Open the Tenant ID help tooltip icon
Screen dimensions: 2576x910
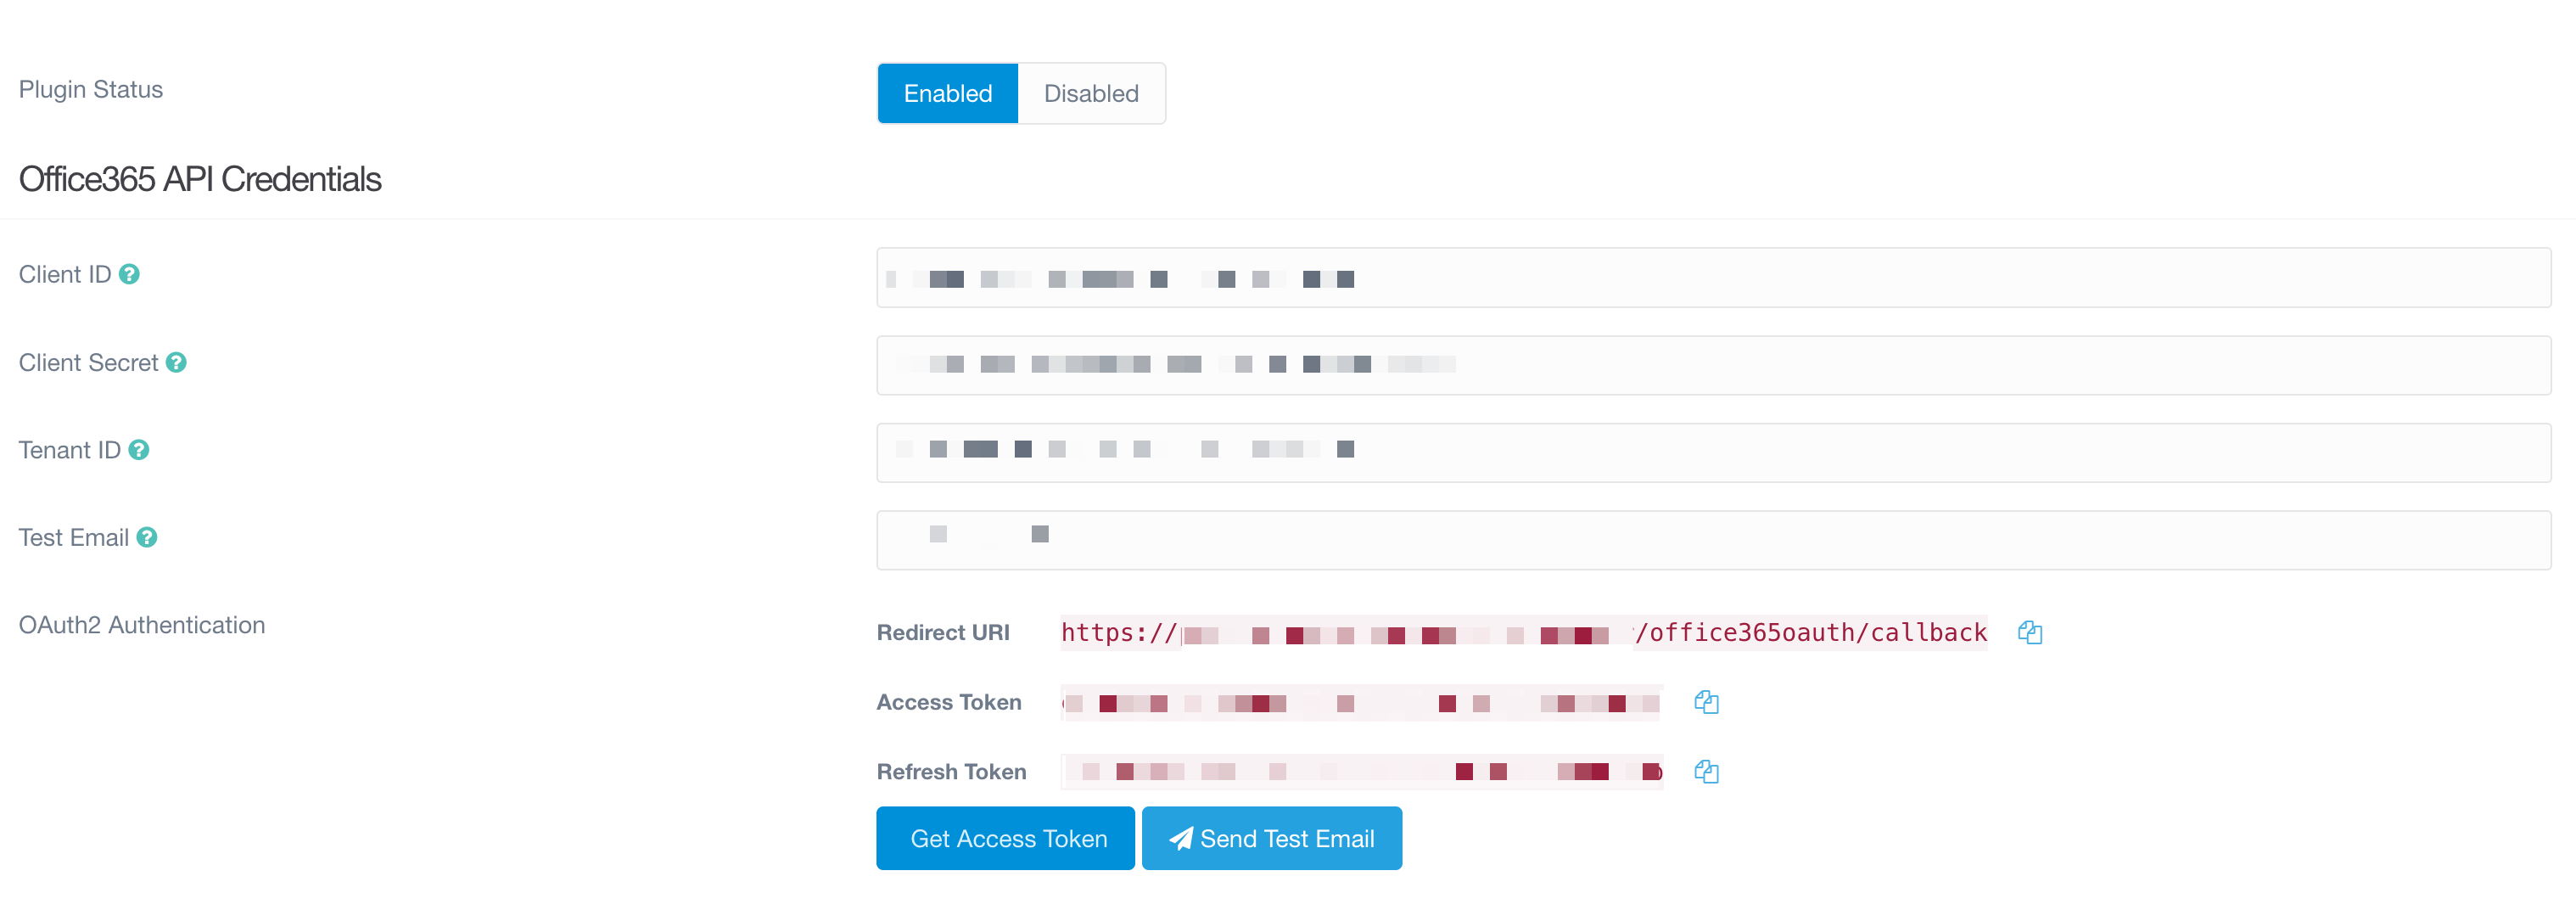[x=139, y=450]
